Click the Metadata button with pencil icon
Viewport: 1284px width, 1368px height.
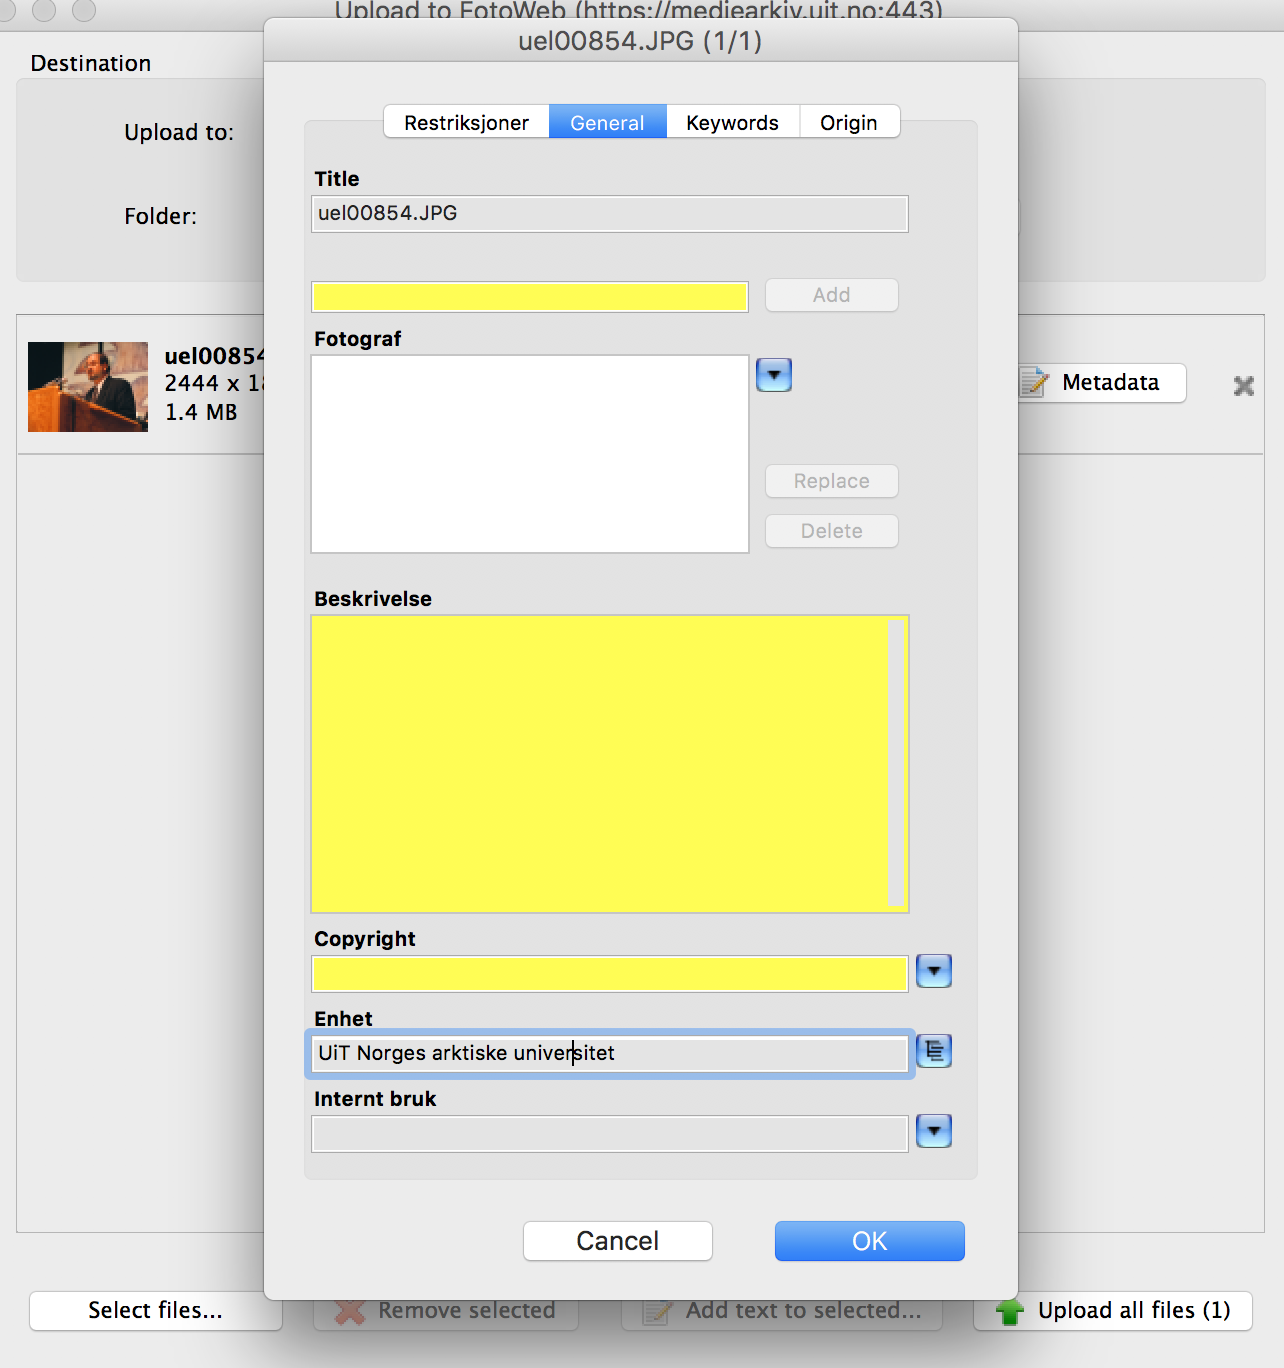pos(1103,383)
